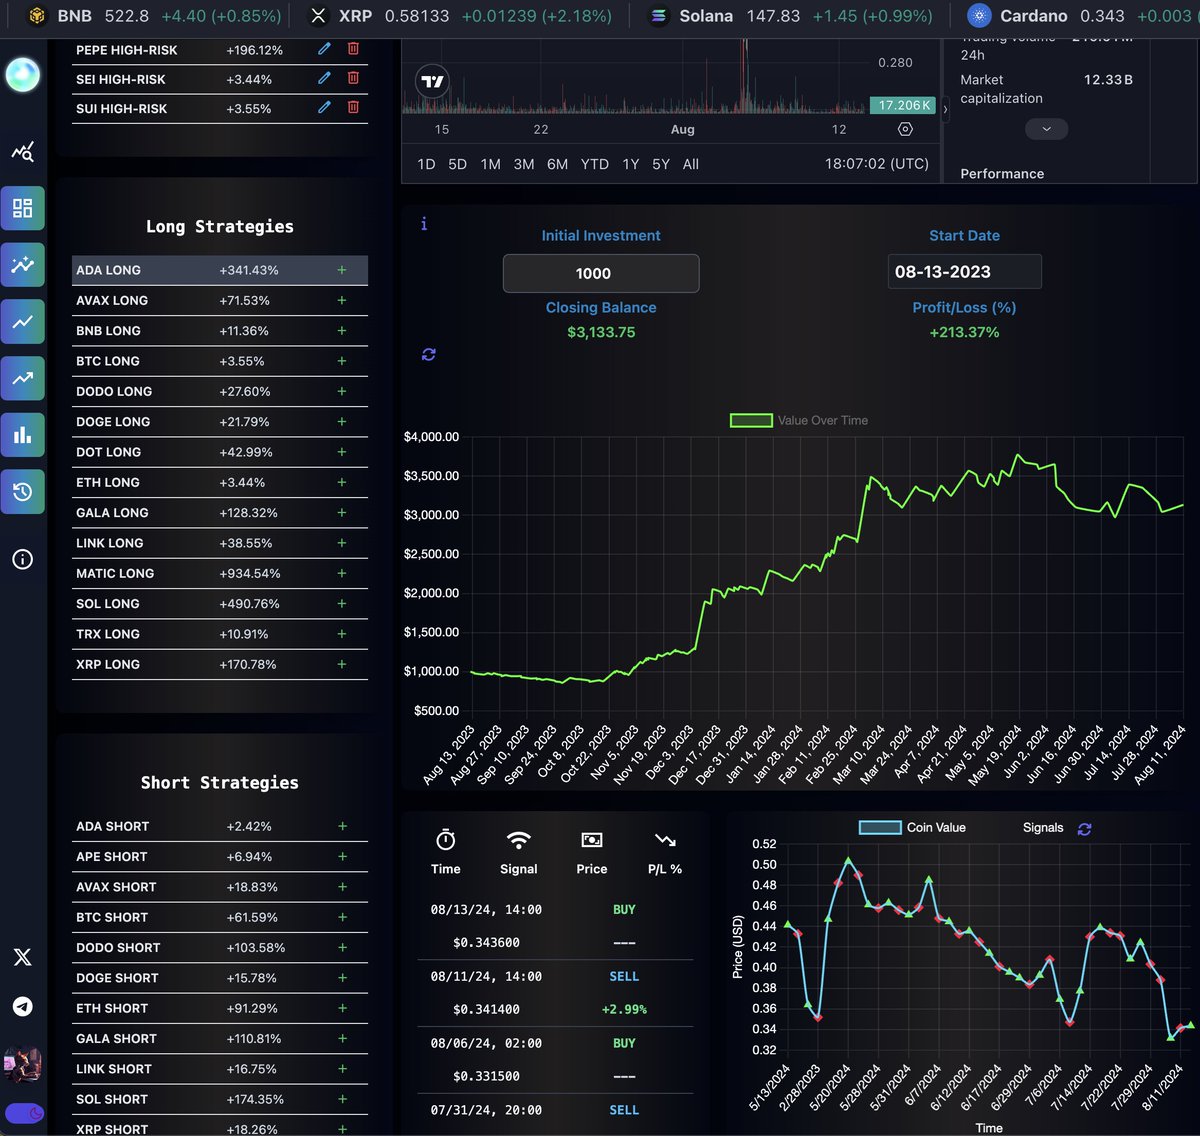
Task: Add the DODO SHORT strategy
Action: 342,947
